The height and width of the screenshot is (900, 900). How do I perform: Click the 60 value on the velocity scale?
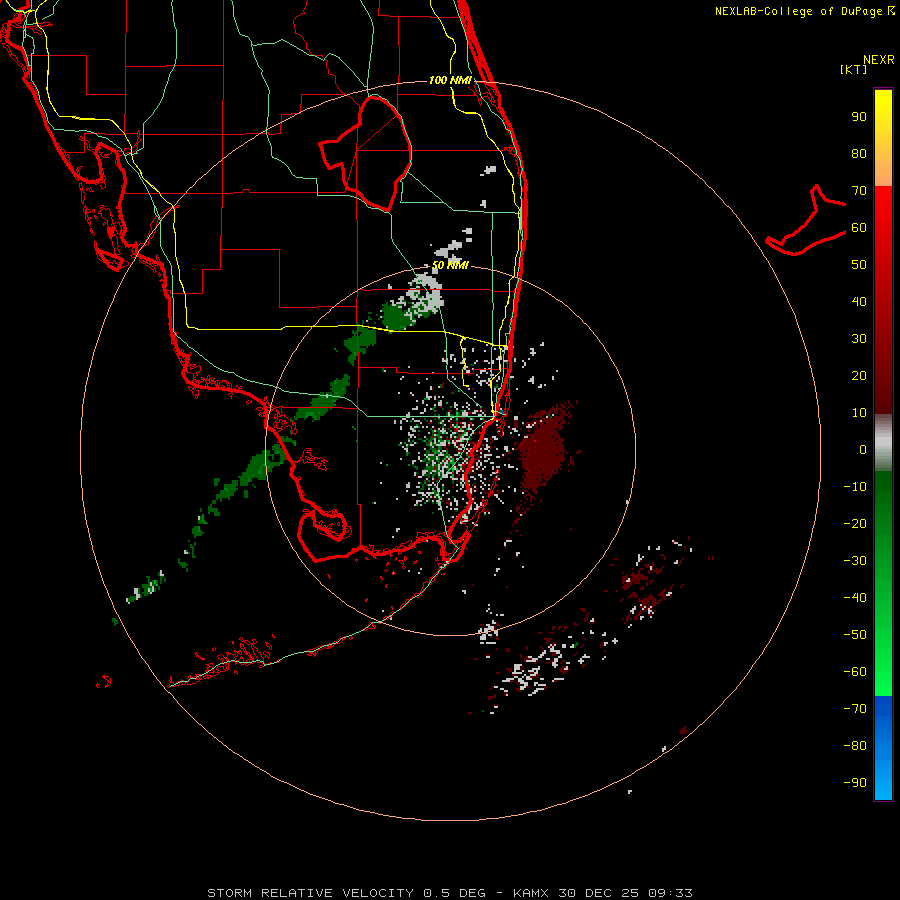(859, 228)
